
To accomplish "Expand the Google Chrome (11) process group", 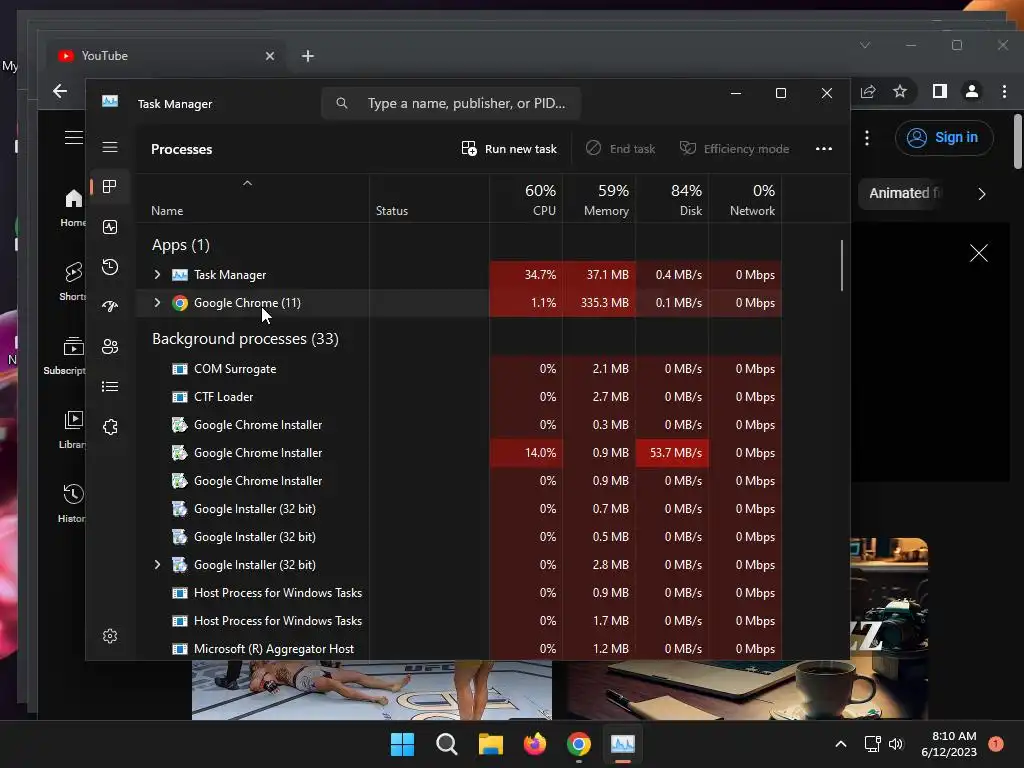I will [x=157, y=303].
